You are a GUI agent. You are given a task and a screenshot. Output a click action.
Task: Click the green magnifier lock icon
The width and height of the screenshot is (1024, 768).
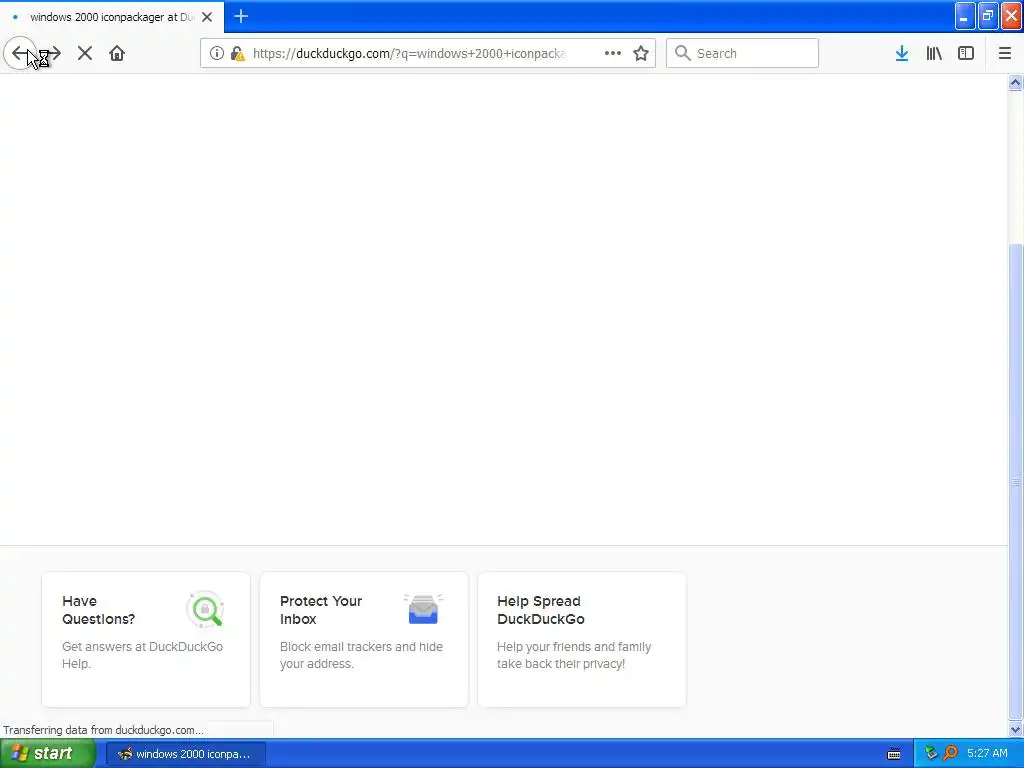(205, 609)
